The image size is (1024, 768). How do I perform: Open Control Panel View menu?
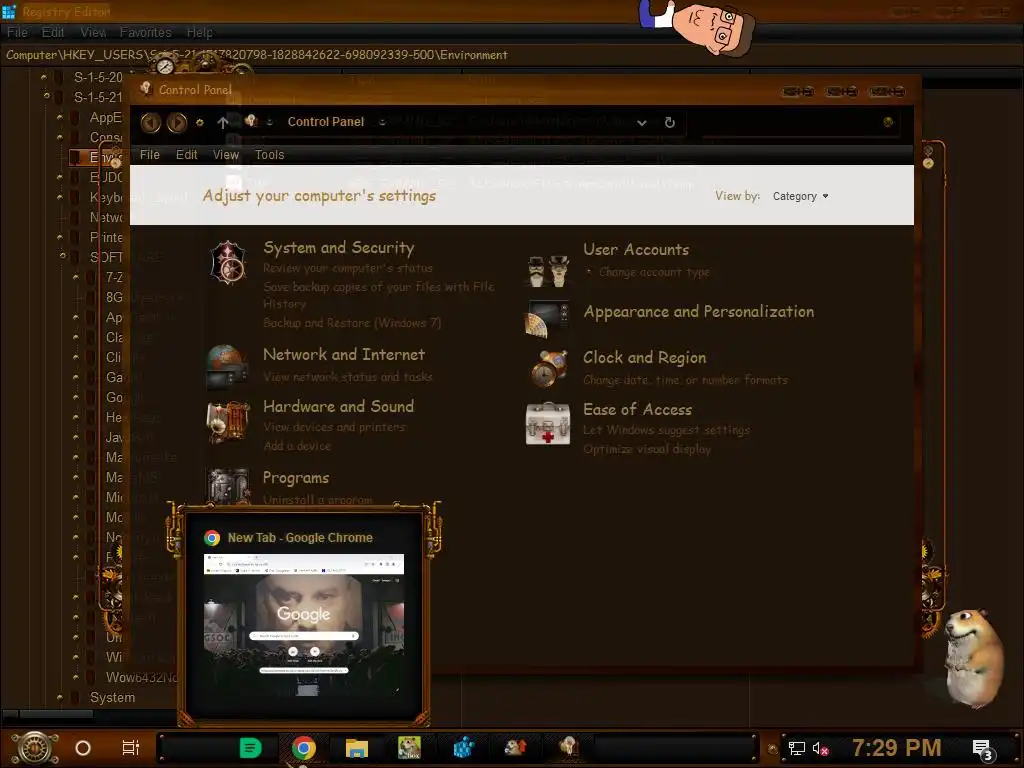pos(226,155)
